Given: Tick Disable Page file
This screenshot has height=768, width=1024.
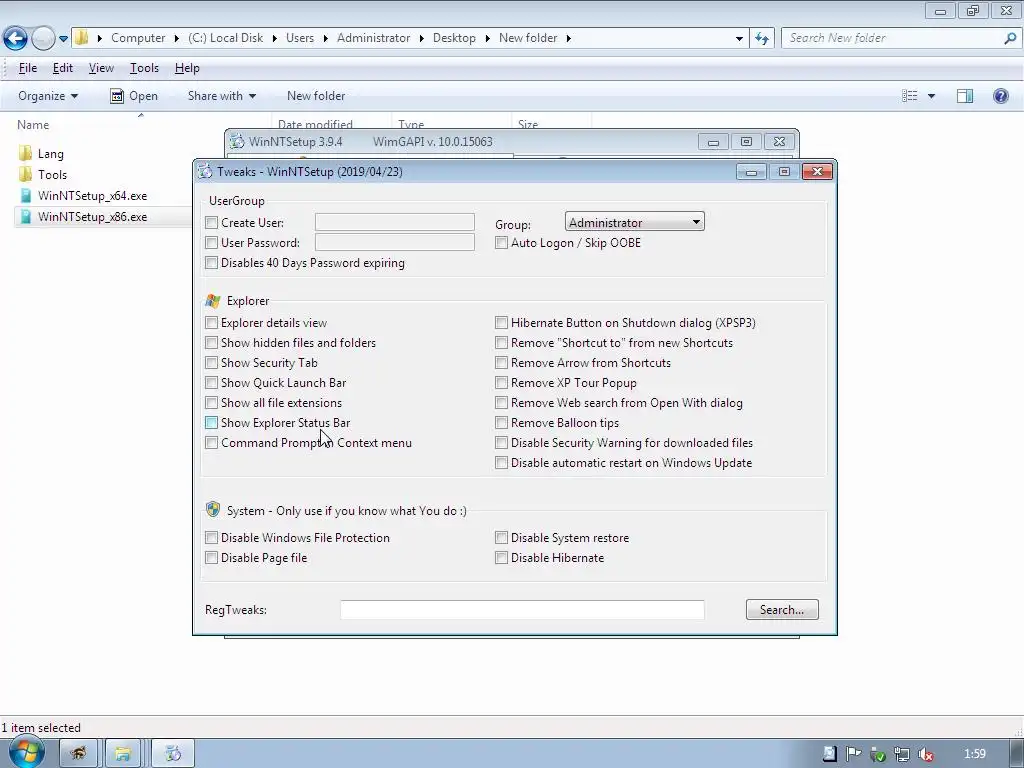Looking at the screenshot, I should 211,558.
